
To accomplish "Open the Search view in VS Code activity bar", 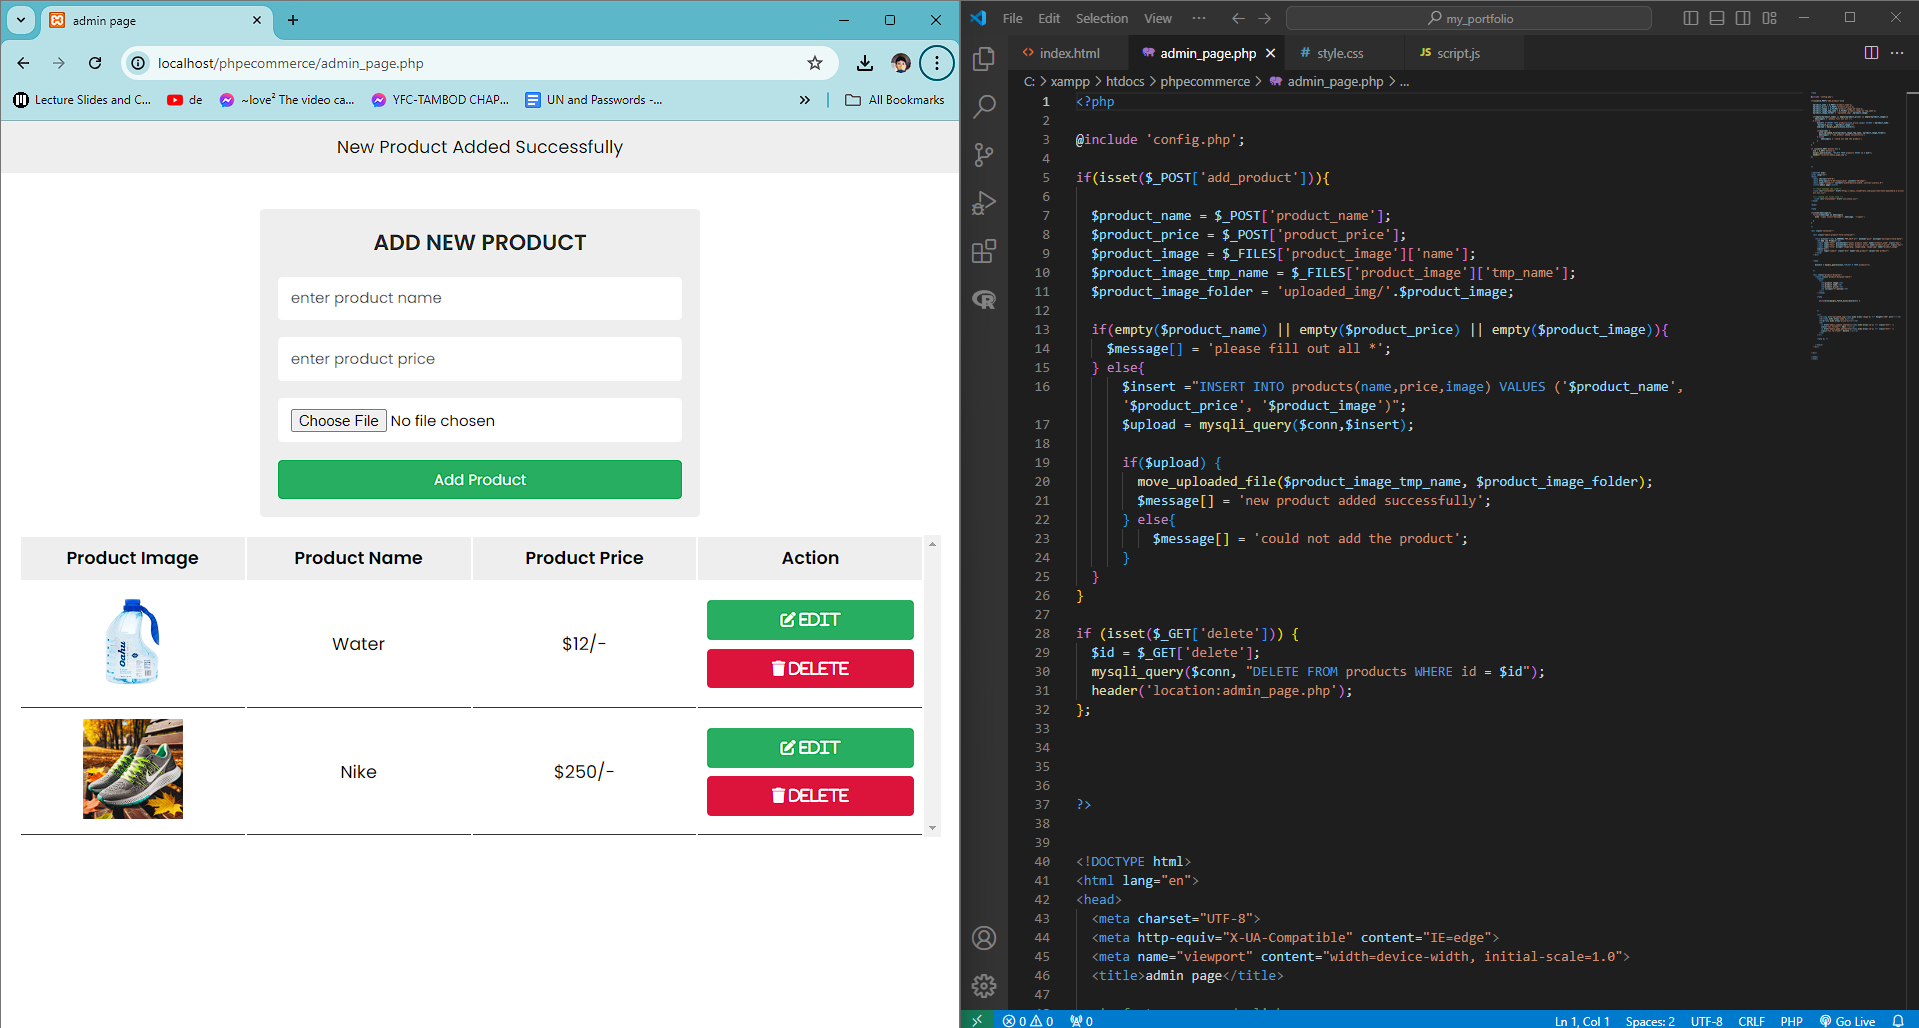I will coord(984,106).
